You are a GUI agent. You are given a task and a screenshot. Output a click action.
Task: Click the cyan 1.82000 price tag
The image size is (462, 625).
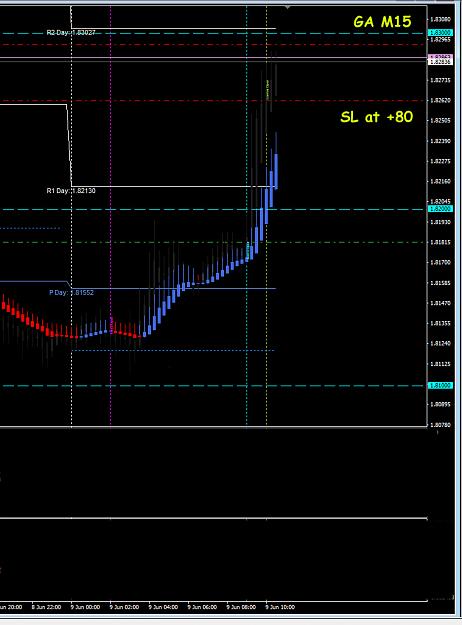440,208
